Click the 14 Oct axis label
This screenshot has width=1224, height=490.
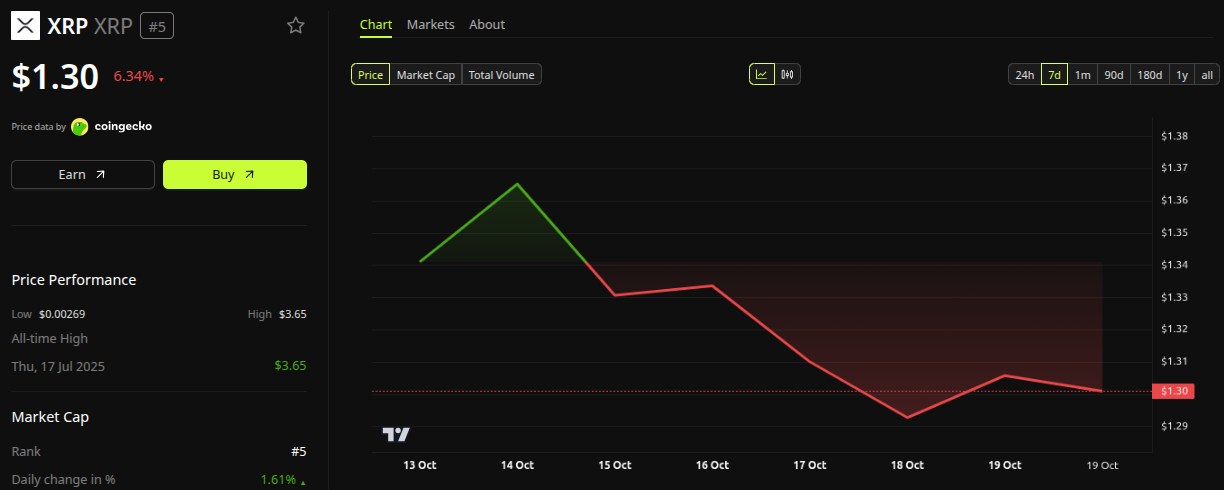pyautogui.click(x=517, y=465)
